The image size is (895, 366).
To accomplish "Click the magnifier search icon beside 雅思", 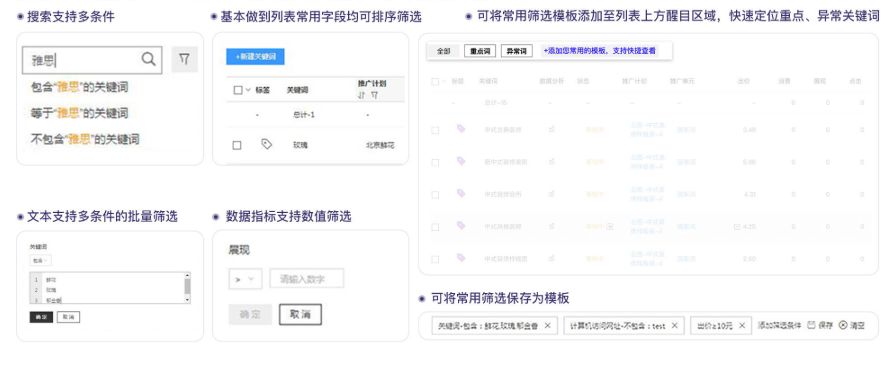I will (148, 59).
